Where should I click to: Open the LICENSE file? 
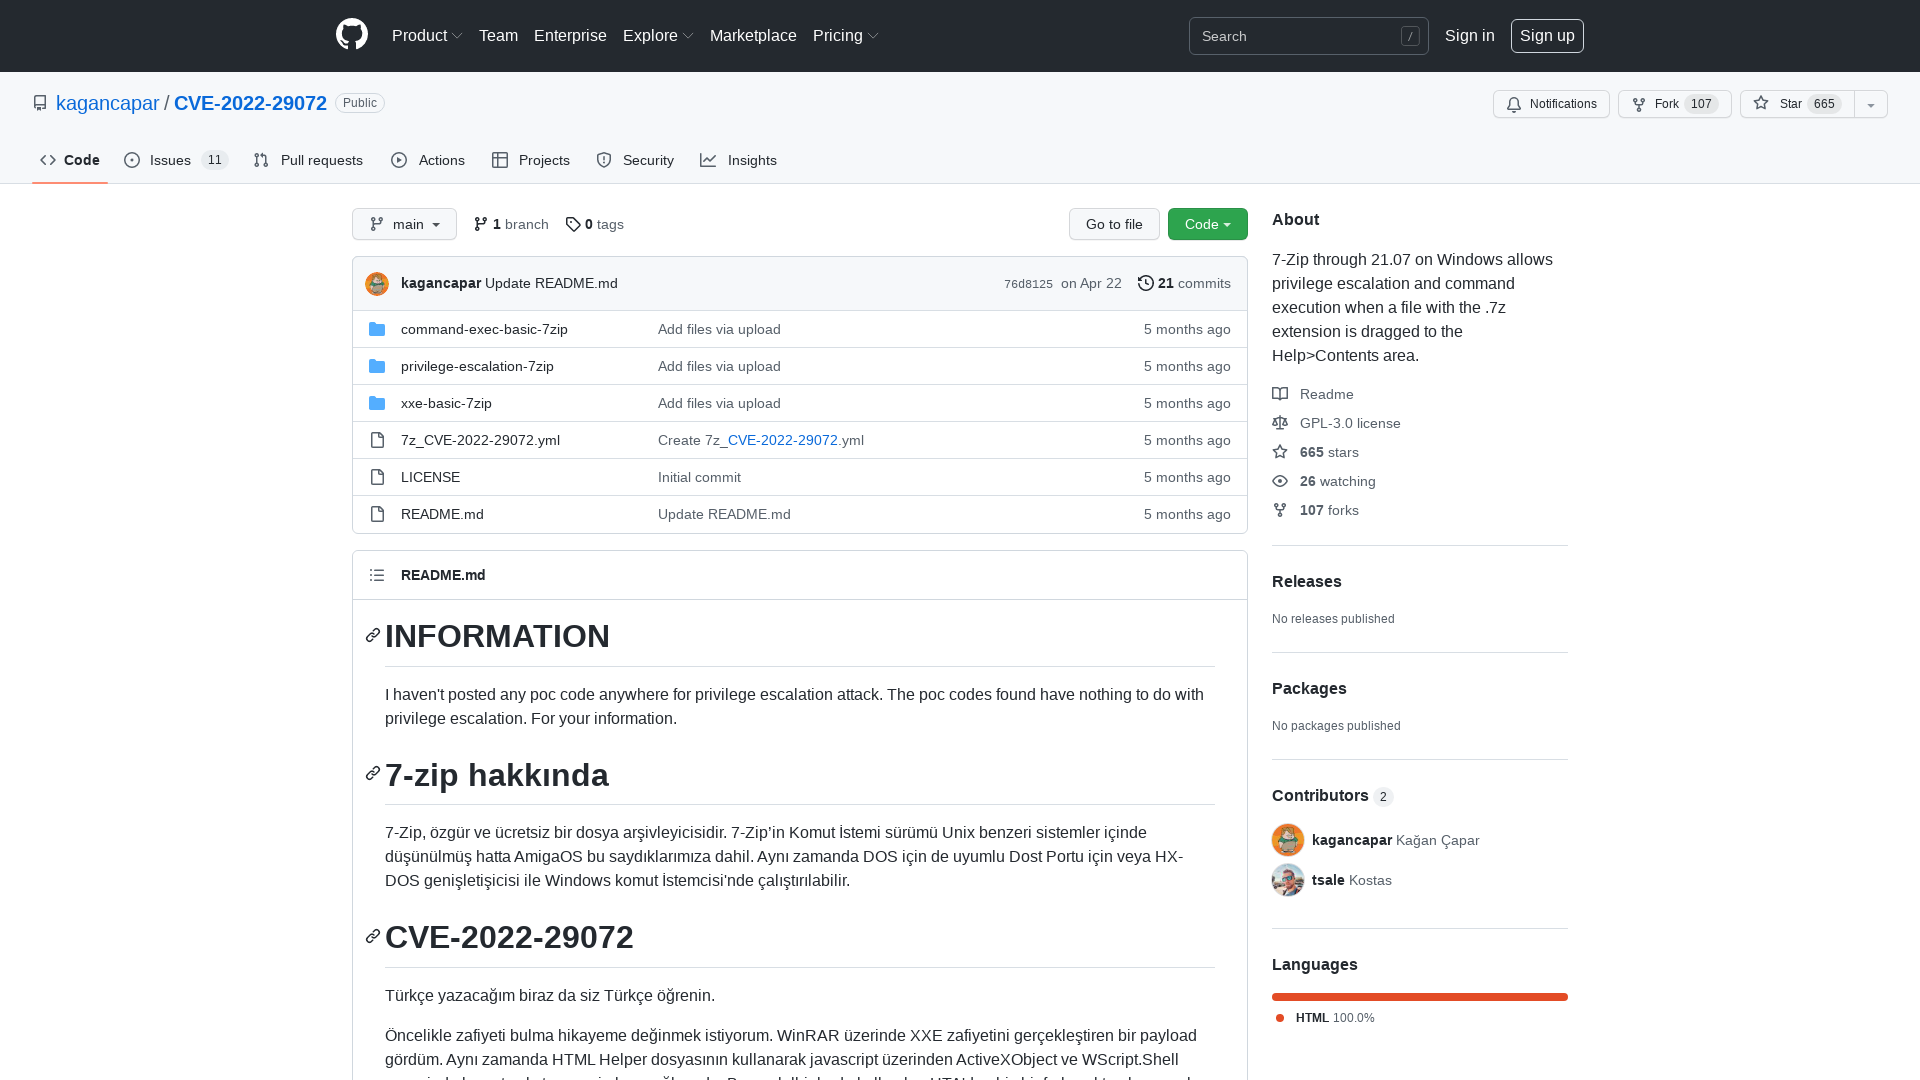click(430, 477)
